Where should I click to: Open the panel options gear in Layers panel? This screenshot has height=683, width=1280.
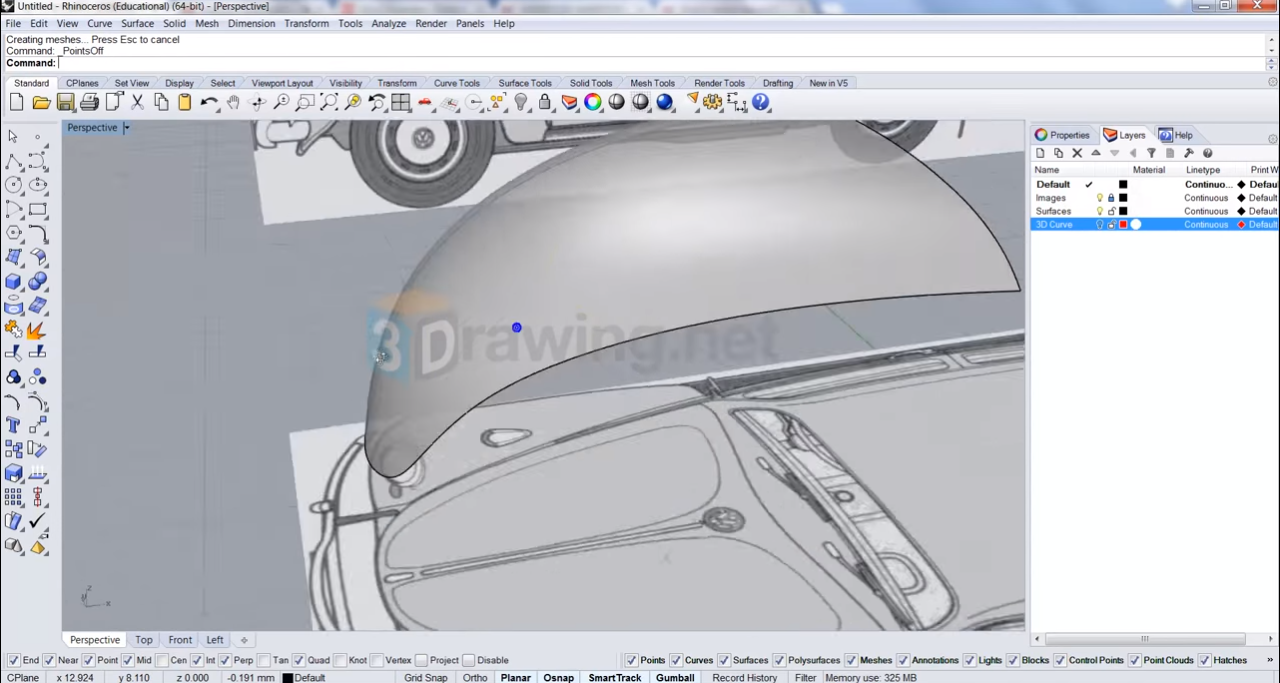(x=1272, y=139)
